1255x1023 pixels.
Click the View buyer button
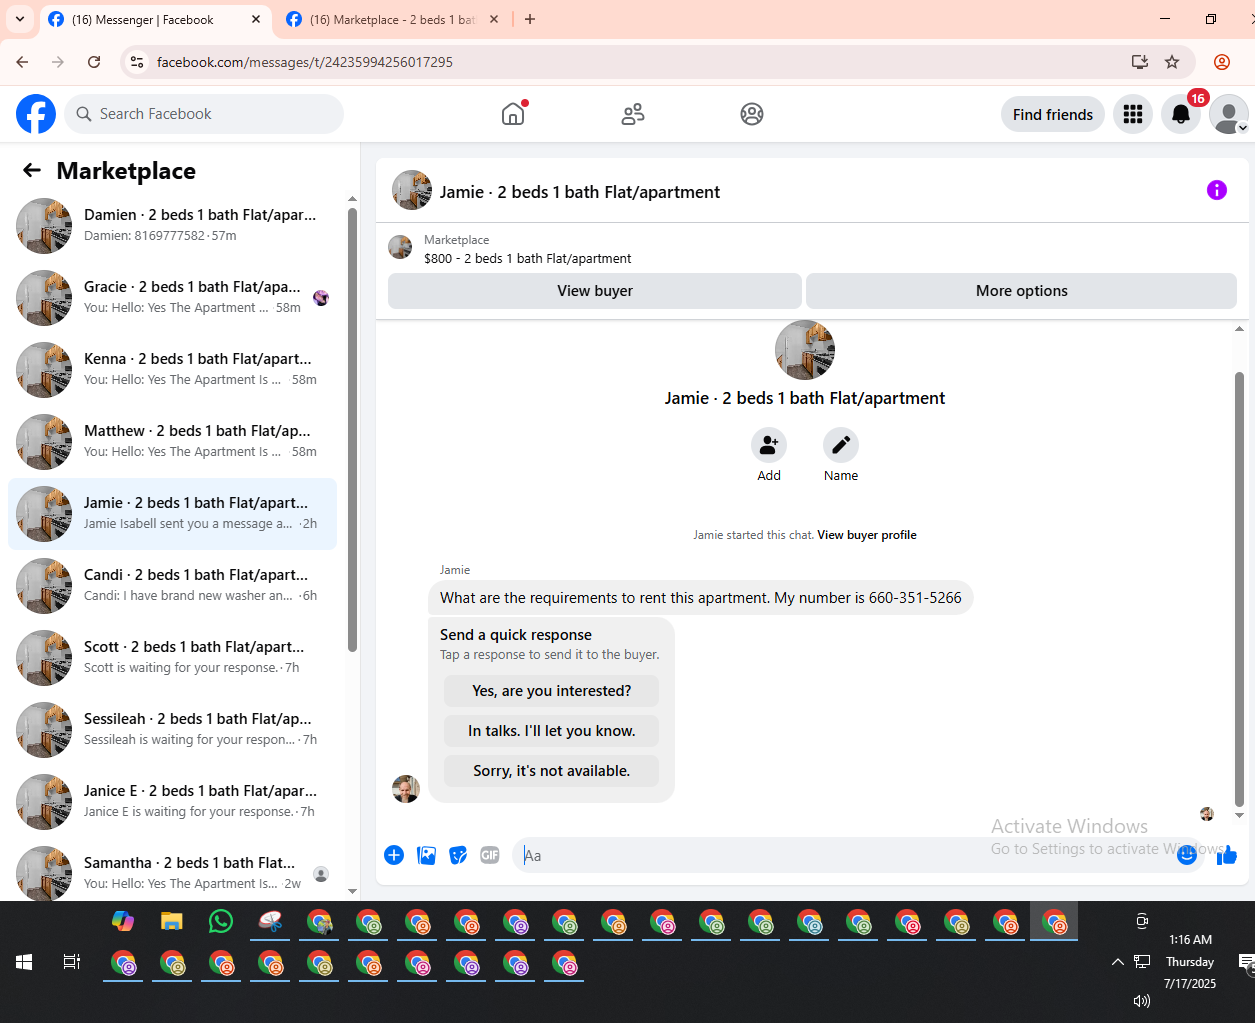coord(595,291)
